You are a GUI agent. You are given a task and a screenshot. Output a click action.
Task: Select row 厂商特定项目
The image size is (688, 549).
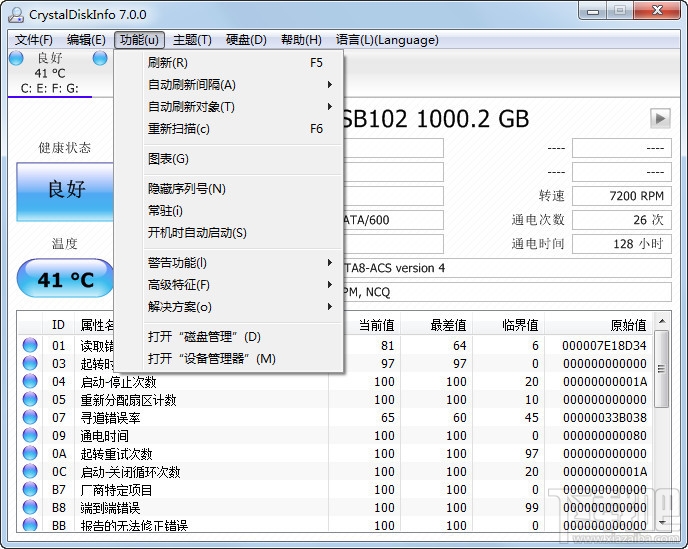[x=335, y=489]
